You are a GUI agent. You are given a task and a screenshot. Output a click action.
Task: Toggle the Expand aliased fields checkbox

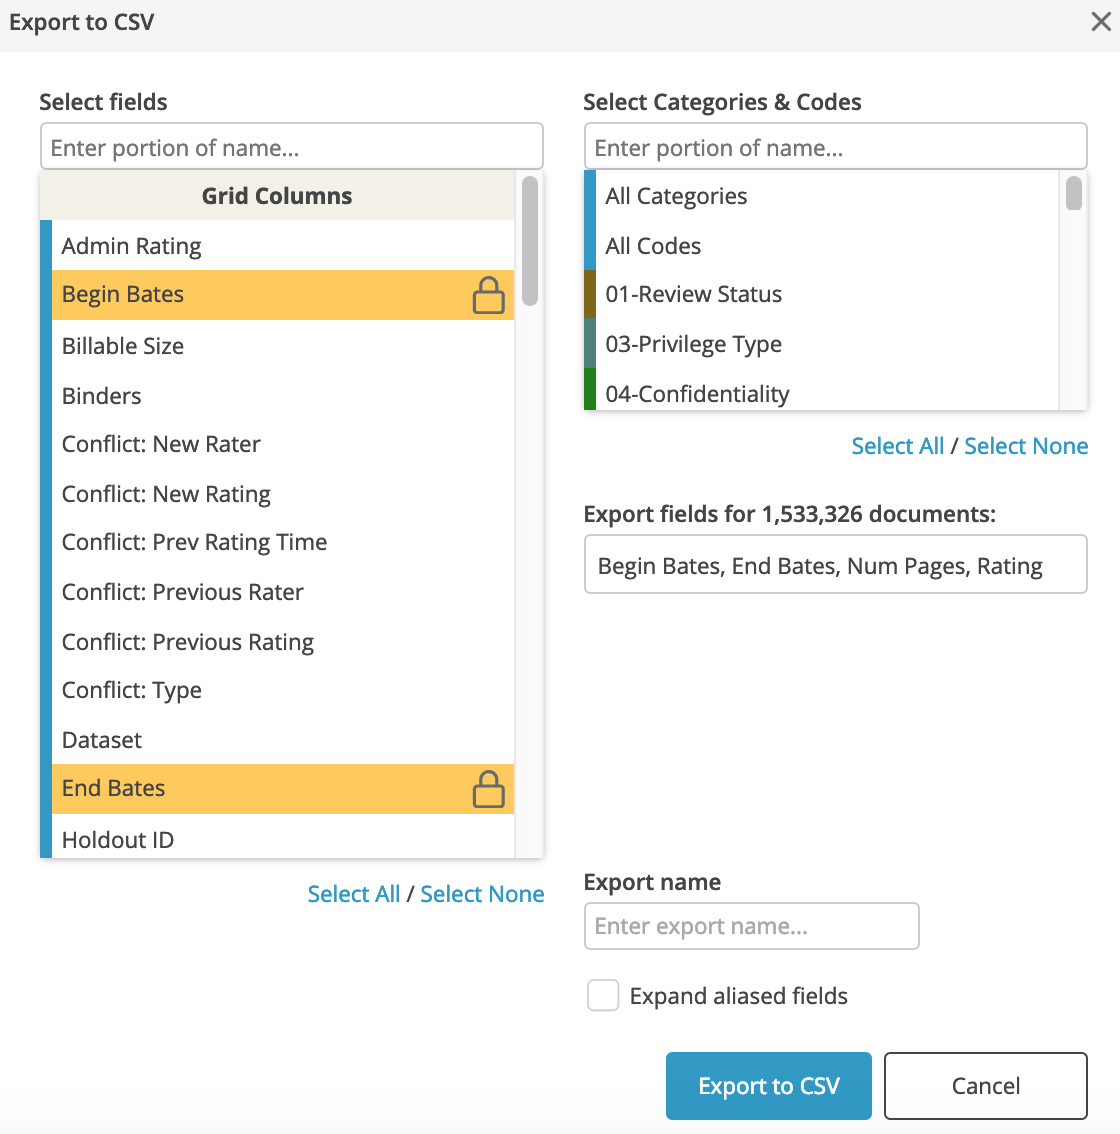click(x=603, y=995)
